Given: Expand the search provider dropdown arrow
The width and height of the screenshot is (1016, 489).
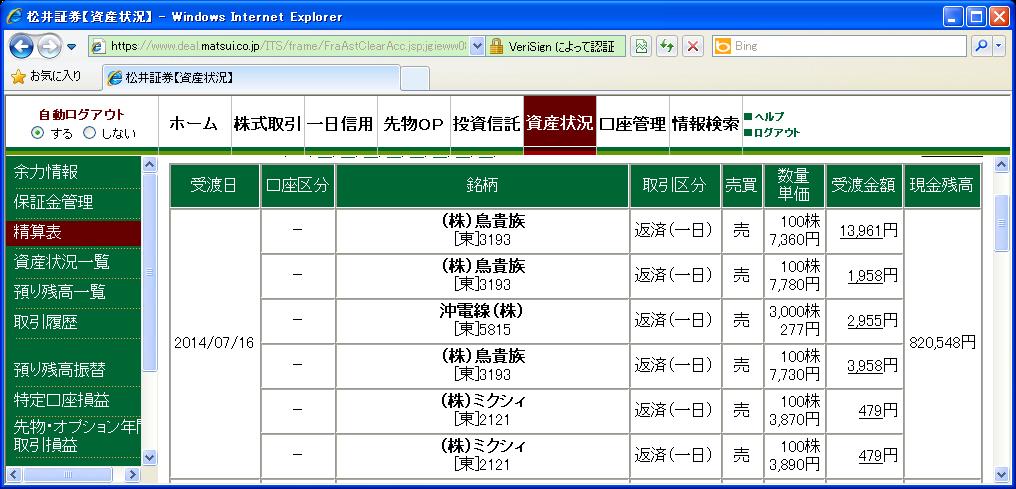Looking at the screenshot, I should (x=998, y=46).
